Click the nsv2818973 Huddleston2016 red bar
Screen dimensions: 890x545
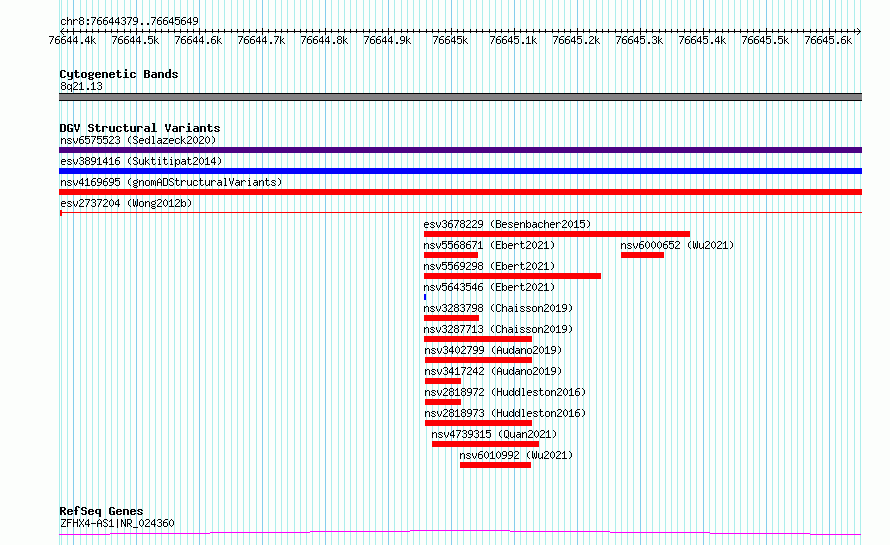tap(477, 423)
